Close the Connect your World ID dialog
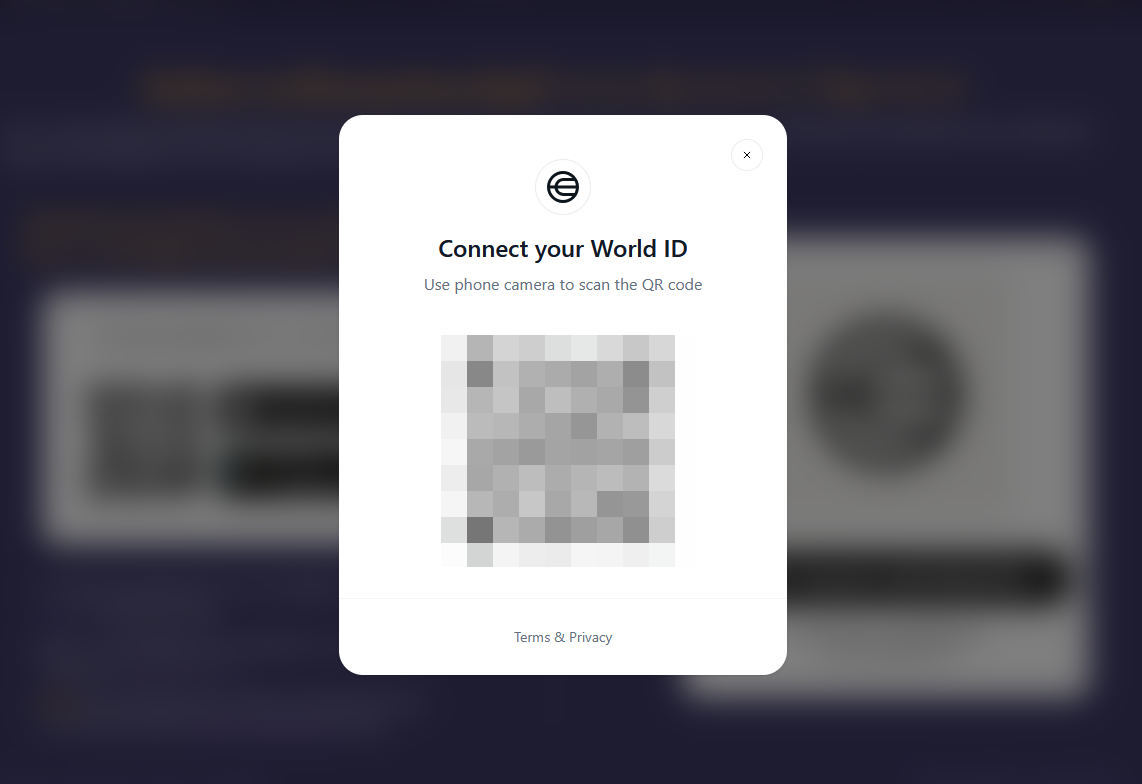The height and width of the screenshot is (784, 1142). click(747, 155)
